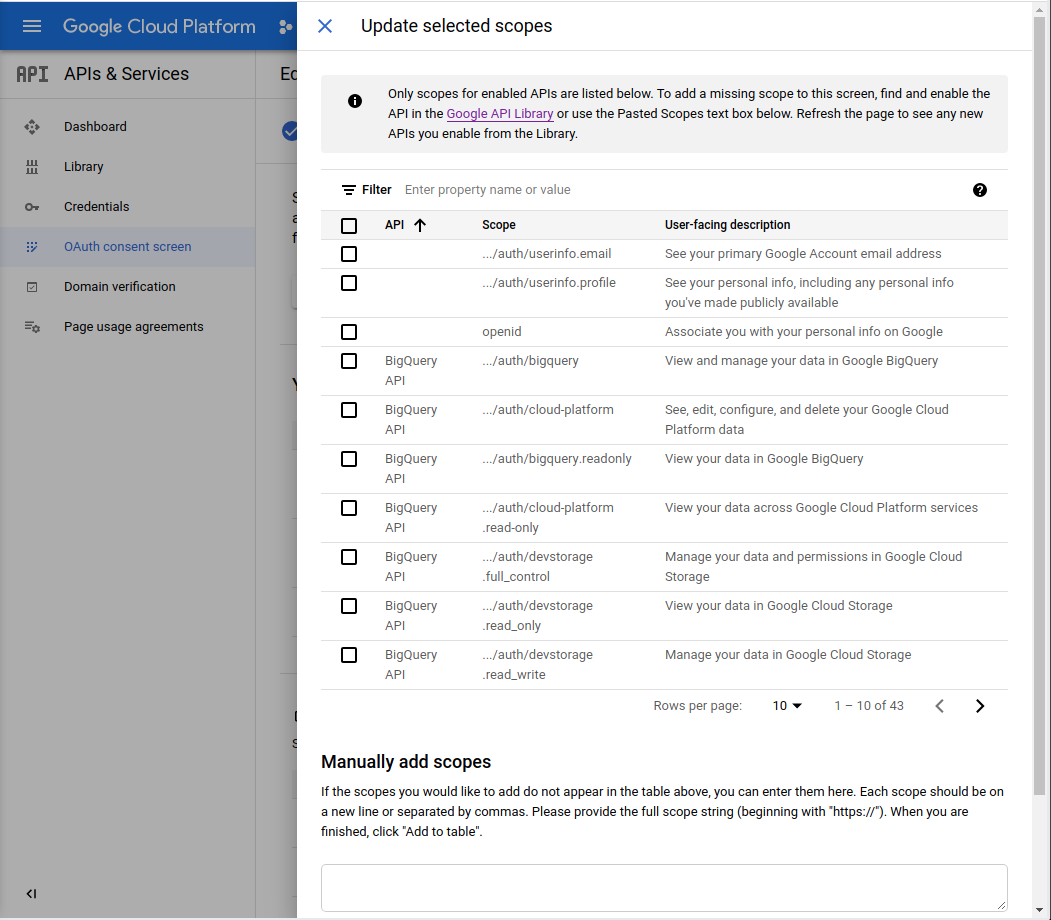Image resolution: width=1051 pixels, height=920 pixels.
Task: Click the OAuth consent screen icon
Action: click(x=32, y=247)
